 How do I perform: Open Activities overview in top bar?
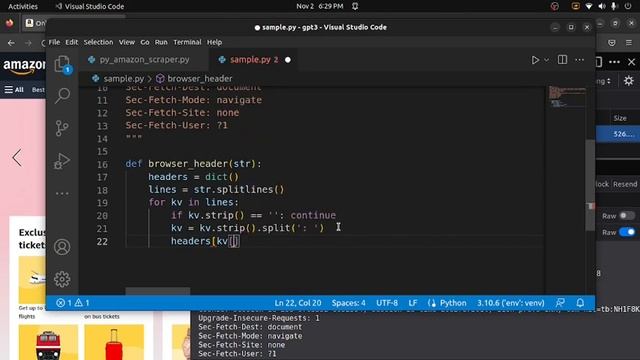click(23, 7)
